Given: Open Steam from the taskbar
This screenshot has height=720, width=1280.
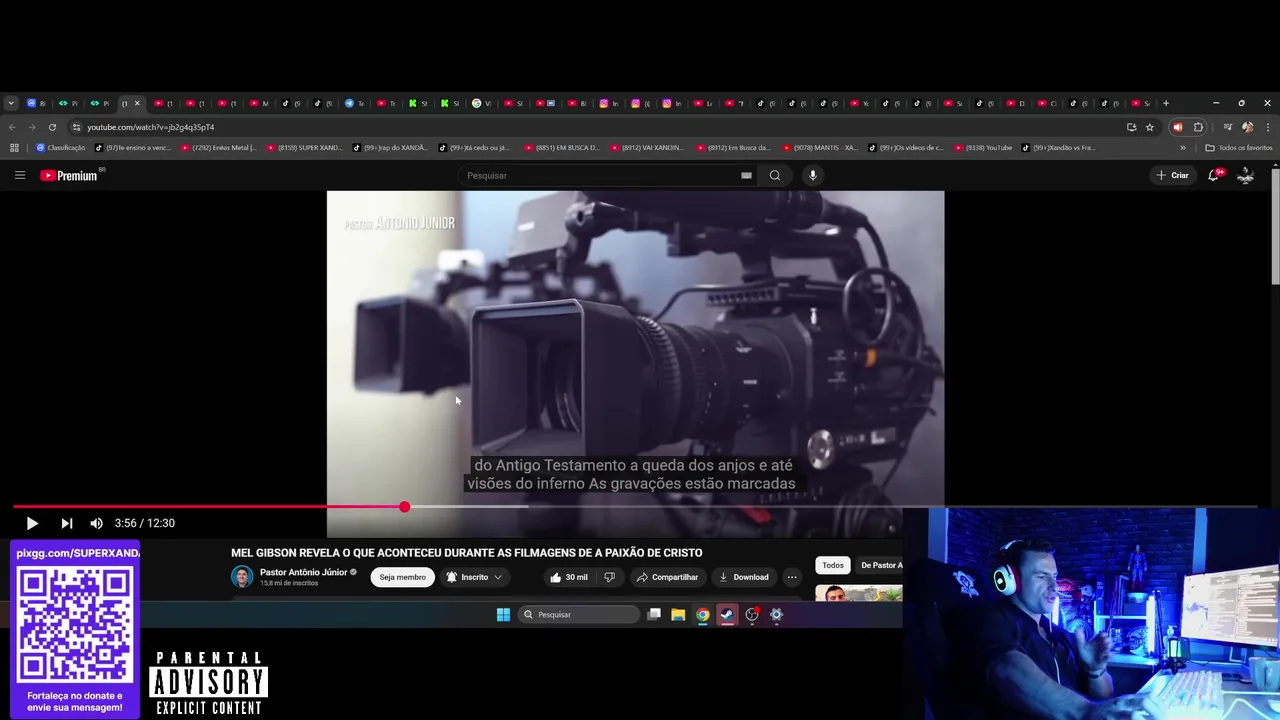Looking at the screenshot, I should (727, 615).
